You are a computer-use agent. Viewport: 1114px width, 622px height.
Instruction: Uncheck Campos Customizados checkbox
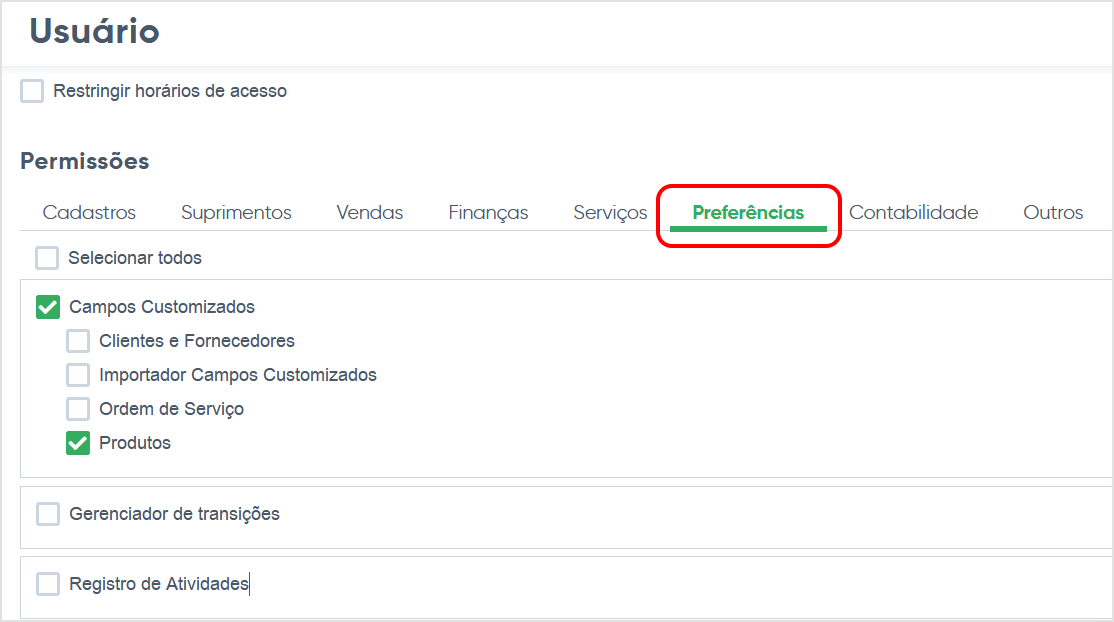pos(48,307)
